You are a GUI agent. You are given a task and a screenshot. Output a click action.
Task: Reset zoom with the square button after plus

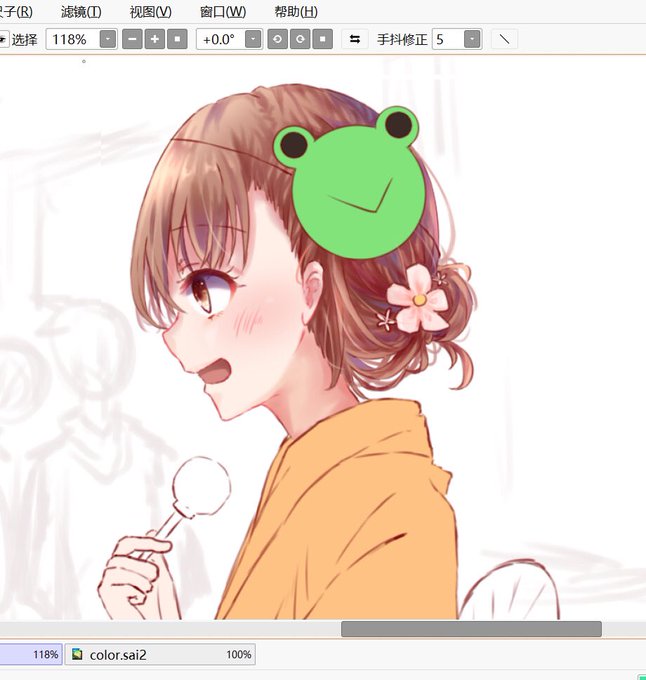[x=177, y=39]
